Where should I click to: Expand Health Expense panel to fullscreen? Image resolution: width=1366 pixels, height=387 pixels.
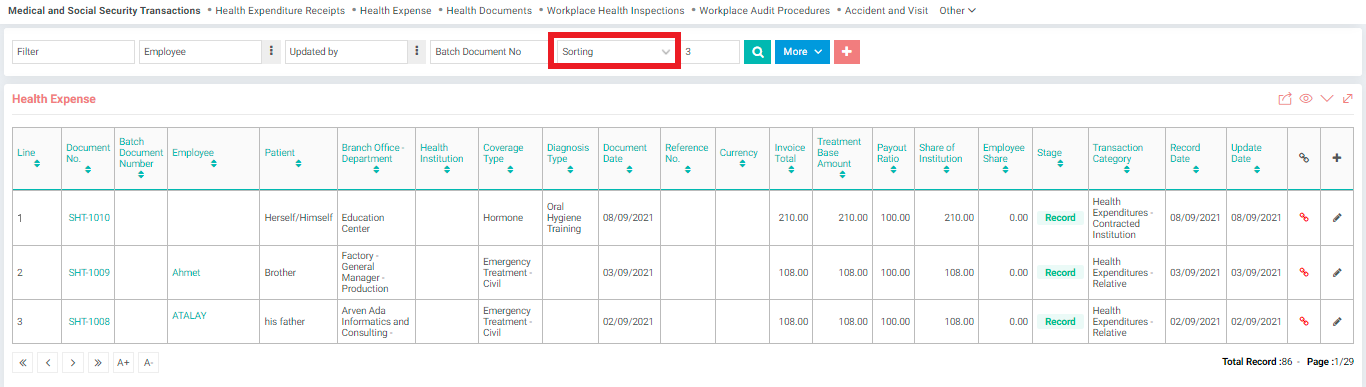(1348, 99)
